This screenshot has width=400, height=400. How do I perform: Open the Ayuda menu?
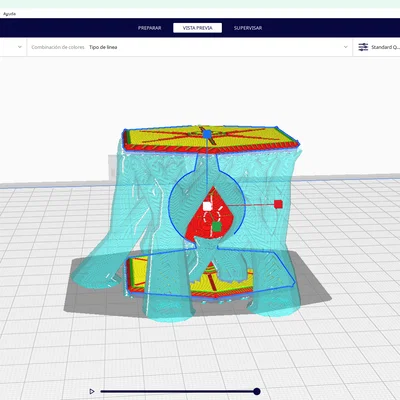click(9, 14)
